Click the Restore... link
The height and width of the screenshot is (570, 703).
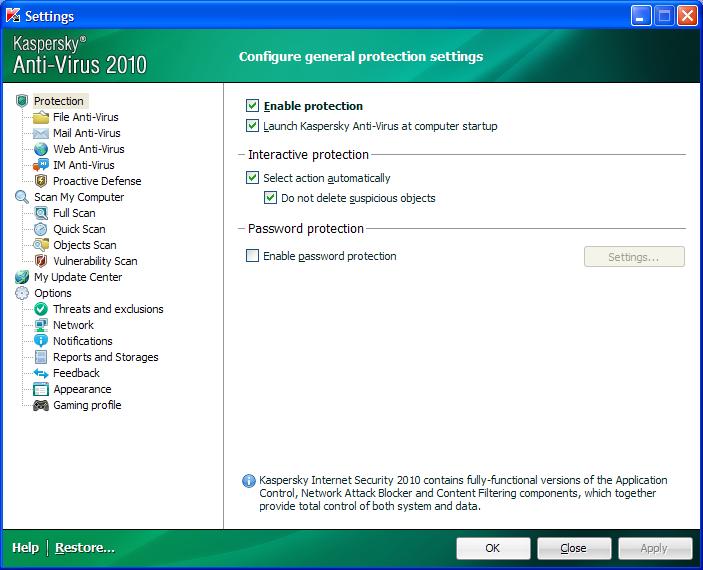click(x=85, y=548)
